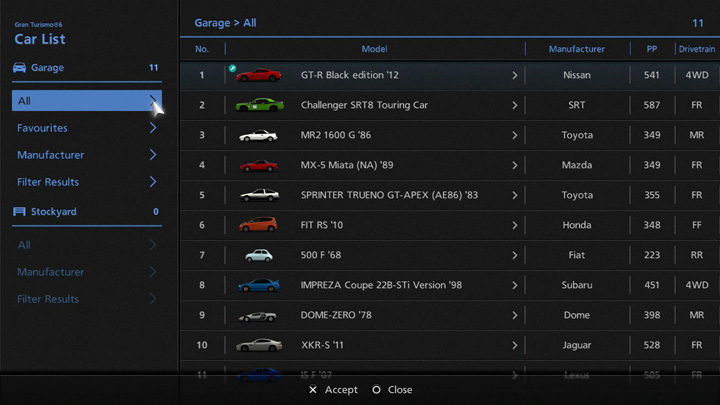Select the green Challenger SRT8 car icon
This screenshot has height=405, width=720.
point(258,105)
